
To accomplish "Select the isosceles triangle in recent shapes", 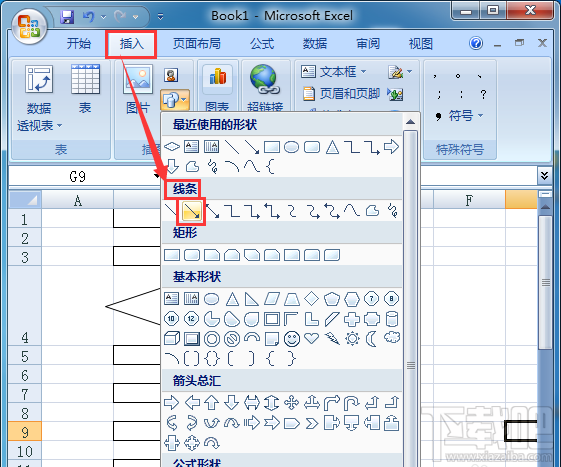I will coord(332,147).
